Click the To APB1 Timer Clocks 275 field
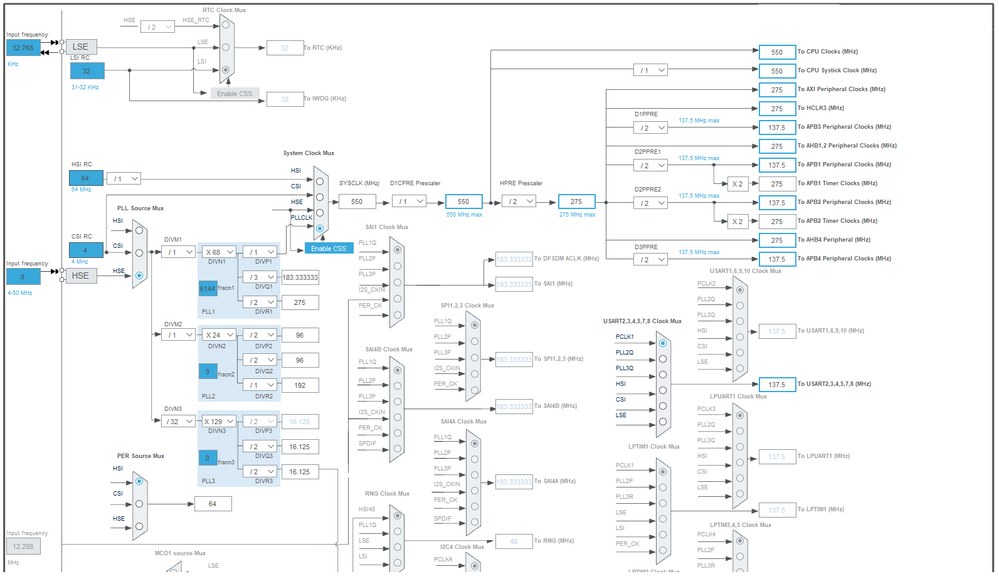Screen dimensions: 999x578 (x=777, y=184)
